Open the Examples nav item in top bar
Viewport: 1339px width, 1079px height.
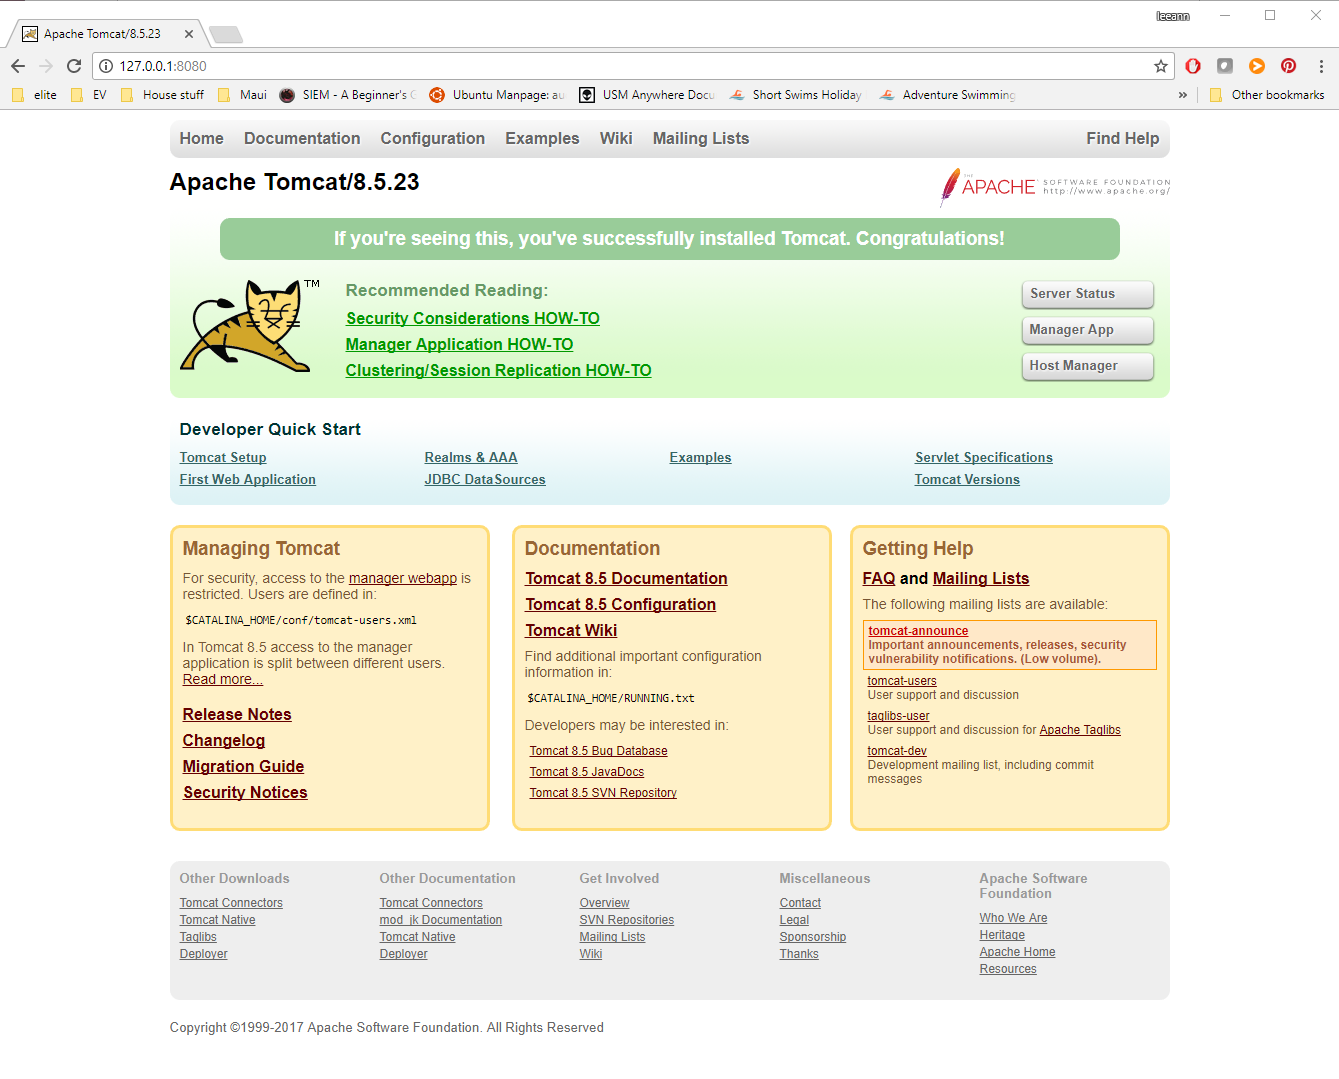tap(542, 139)
